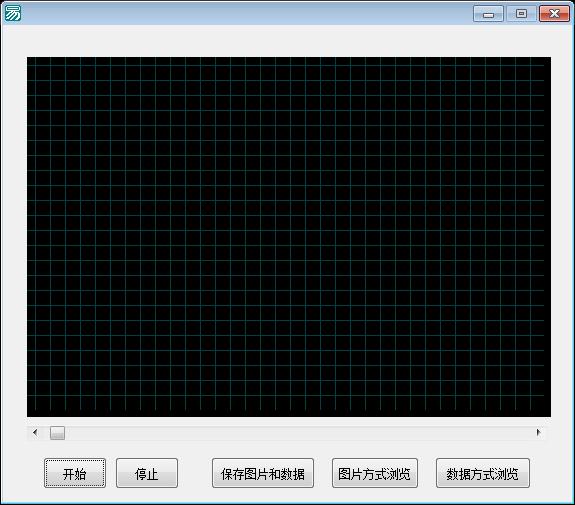This screenshot has height=505, width=575.
Task: Click scrollbar track right of the thumb
Action: click(x=298, y=433)
